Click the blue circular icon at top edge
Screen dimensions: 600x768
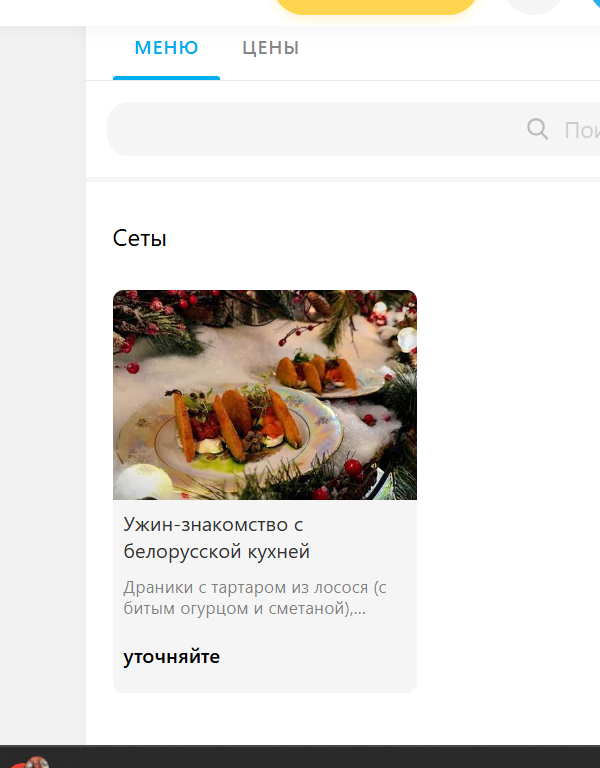coord(595,4)
